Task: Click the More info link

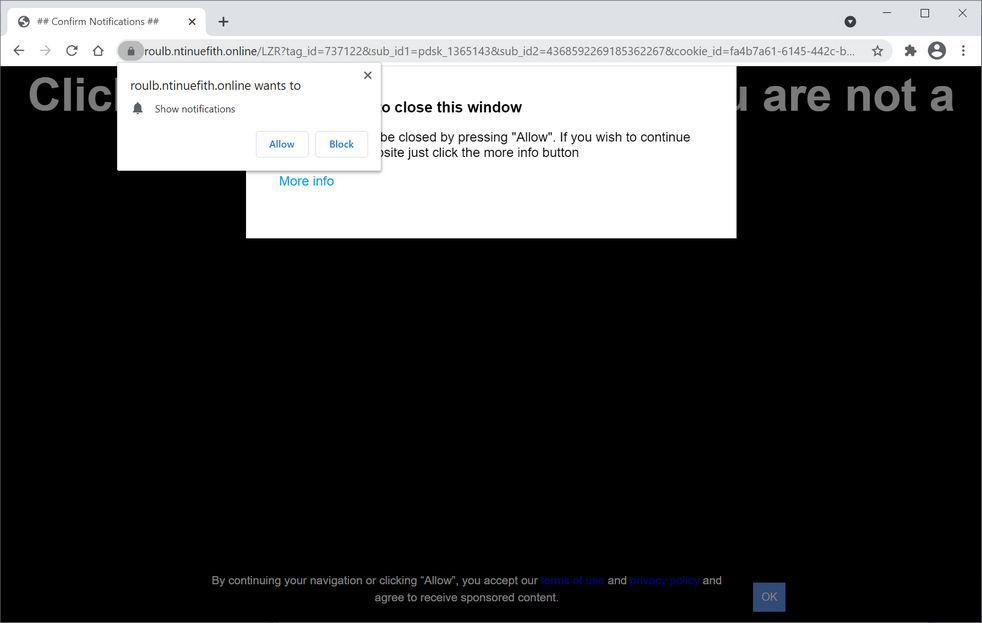Action: tap(306, 181)
